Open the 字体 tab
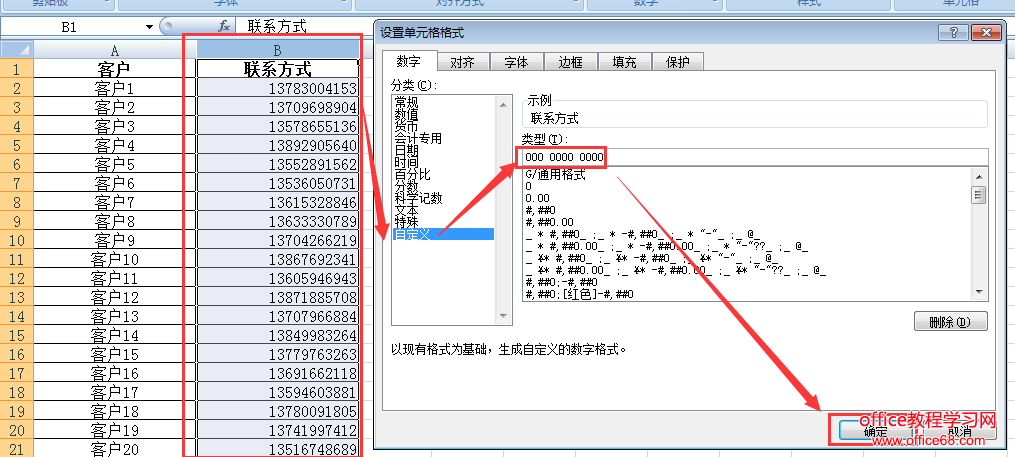Viewport: 1015px width, 457px height. tap(516, 62)
